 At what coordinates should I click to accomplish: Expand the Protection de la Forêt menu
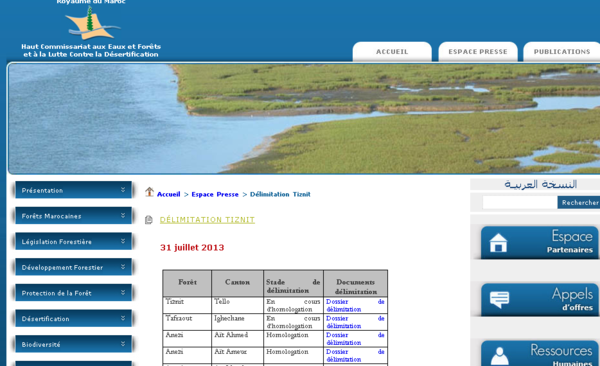pos(73,292)
